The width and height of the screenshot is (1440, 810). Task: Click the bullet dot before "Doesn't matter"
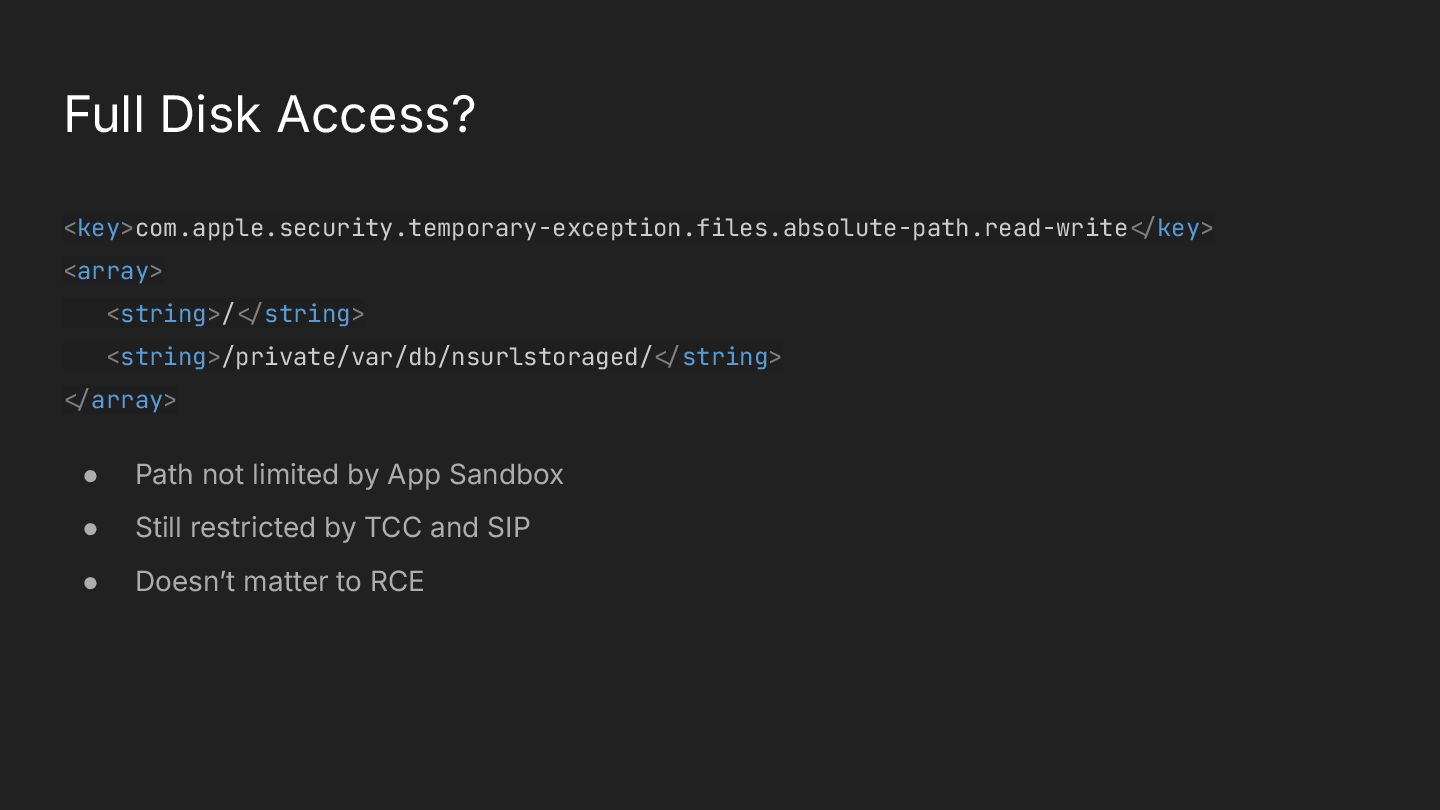click(x=91, y=582)
